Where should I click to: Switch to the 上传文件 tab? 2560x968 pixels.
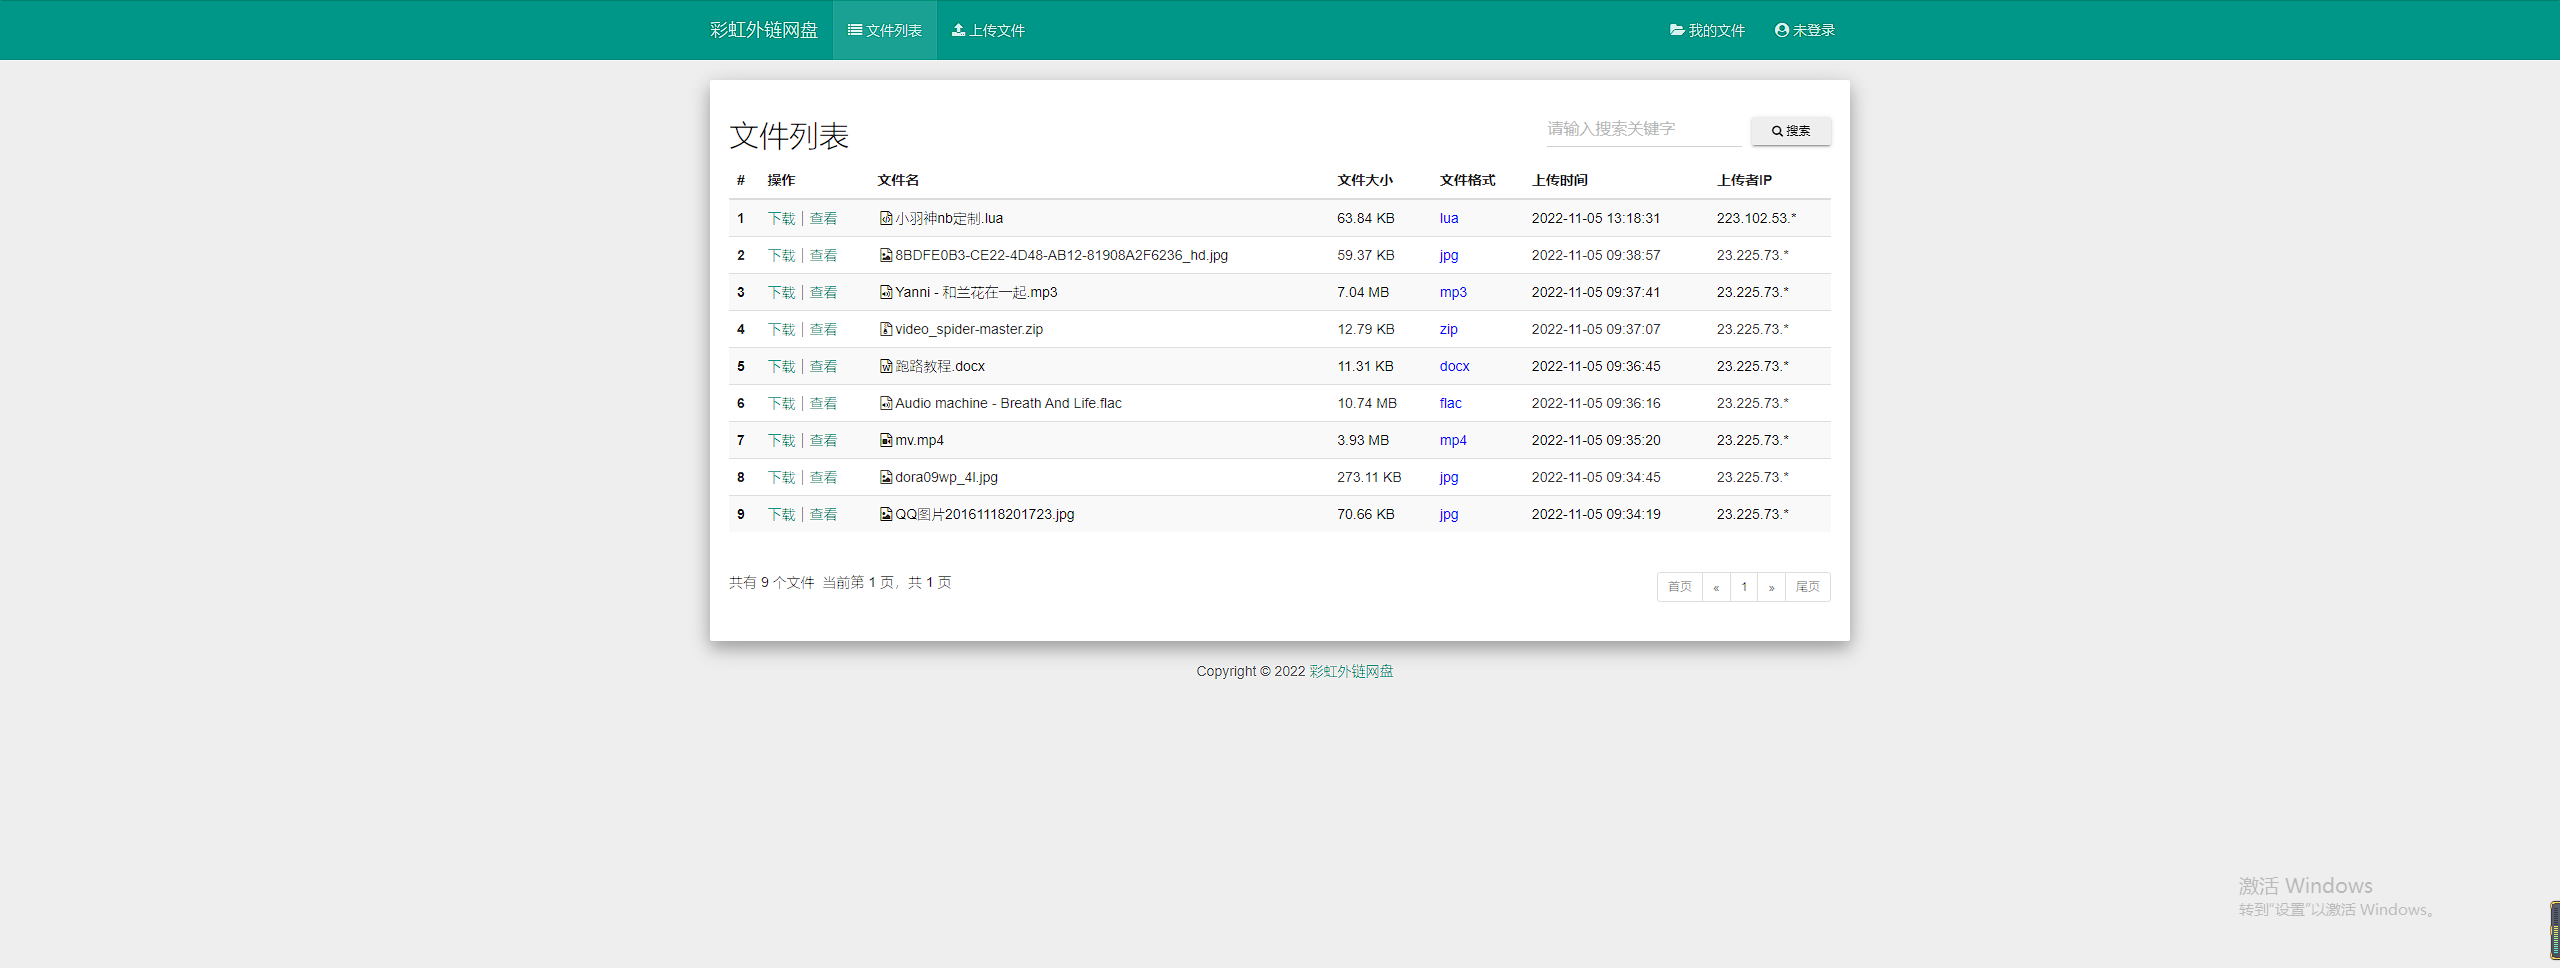pos(988,30)
